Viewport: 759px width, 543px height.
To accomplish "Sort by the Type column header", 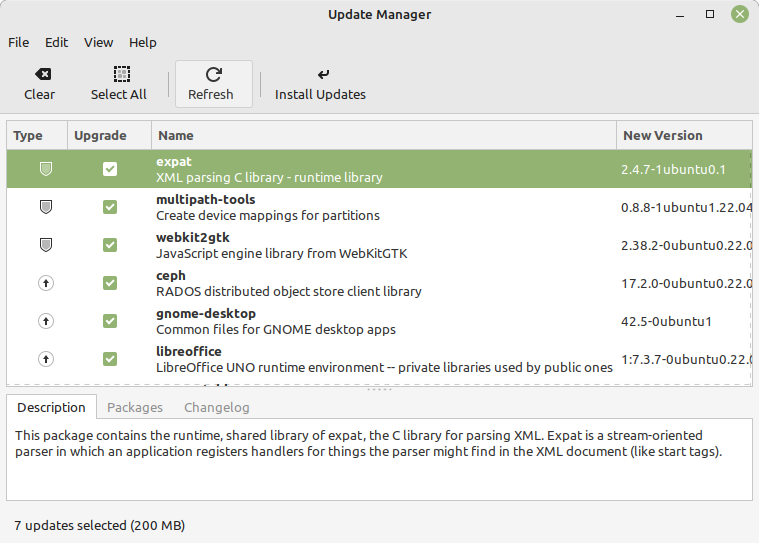I will [37, 136].
